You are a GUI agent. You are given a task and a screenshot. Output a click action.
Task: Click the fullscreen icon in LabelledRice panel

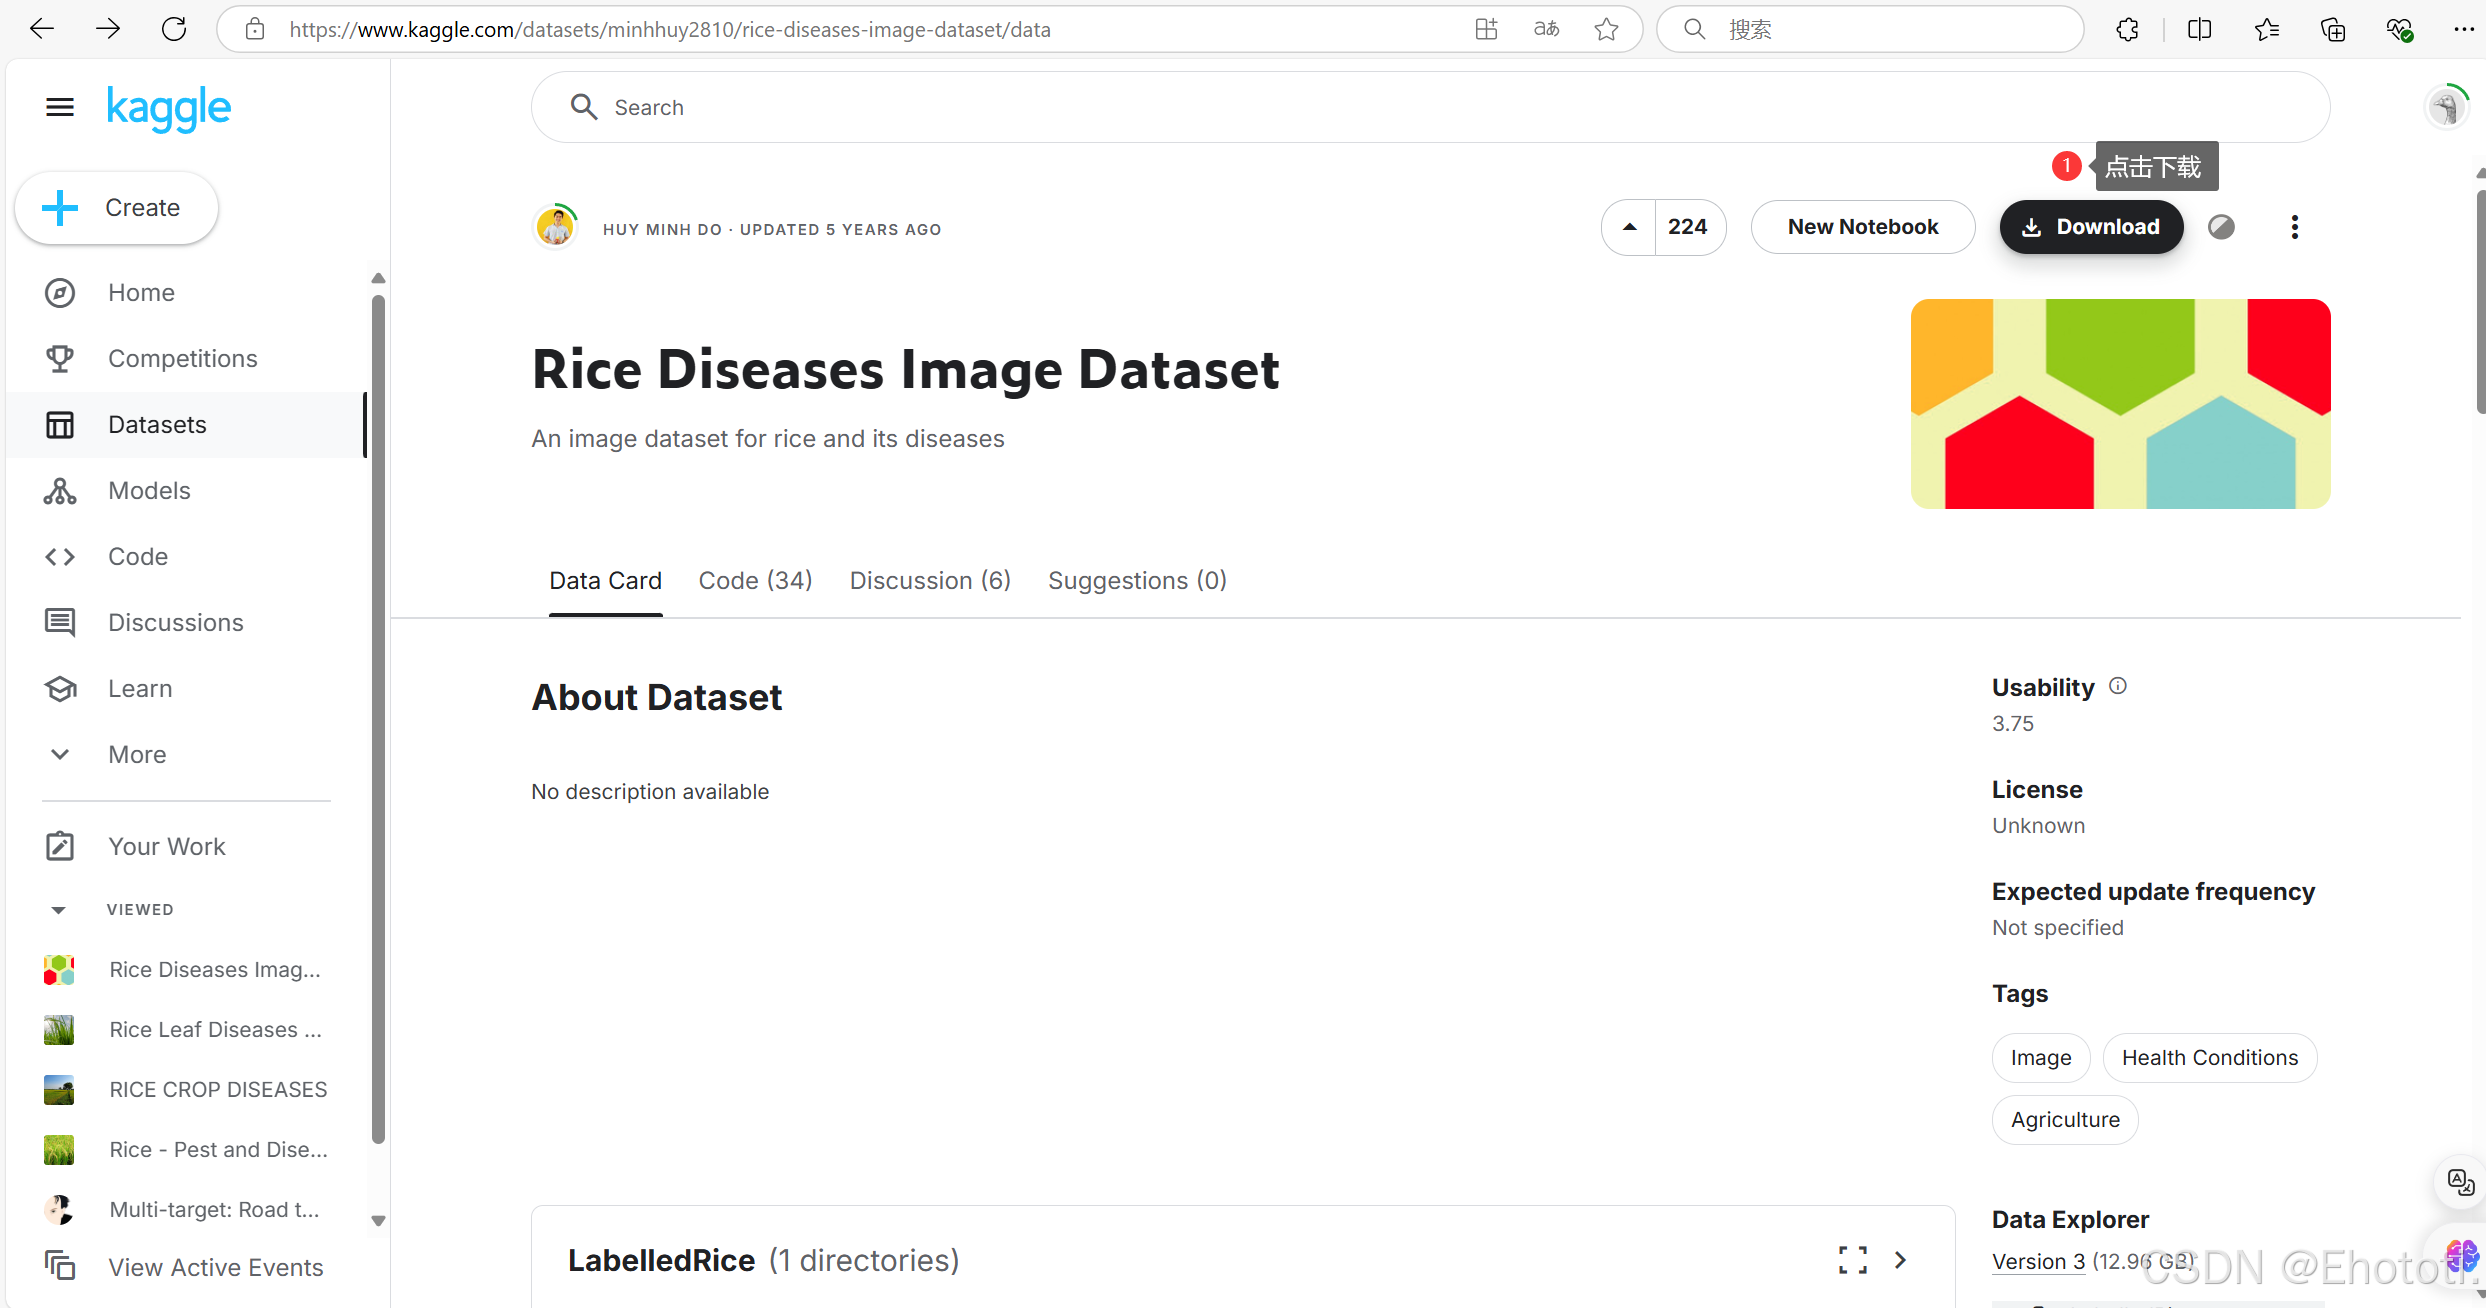click(x=1852, y=1260)
